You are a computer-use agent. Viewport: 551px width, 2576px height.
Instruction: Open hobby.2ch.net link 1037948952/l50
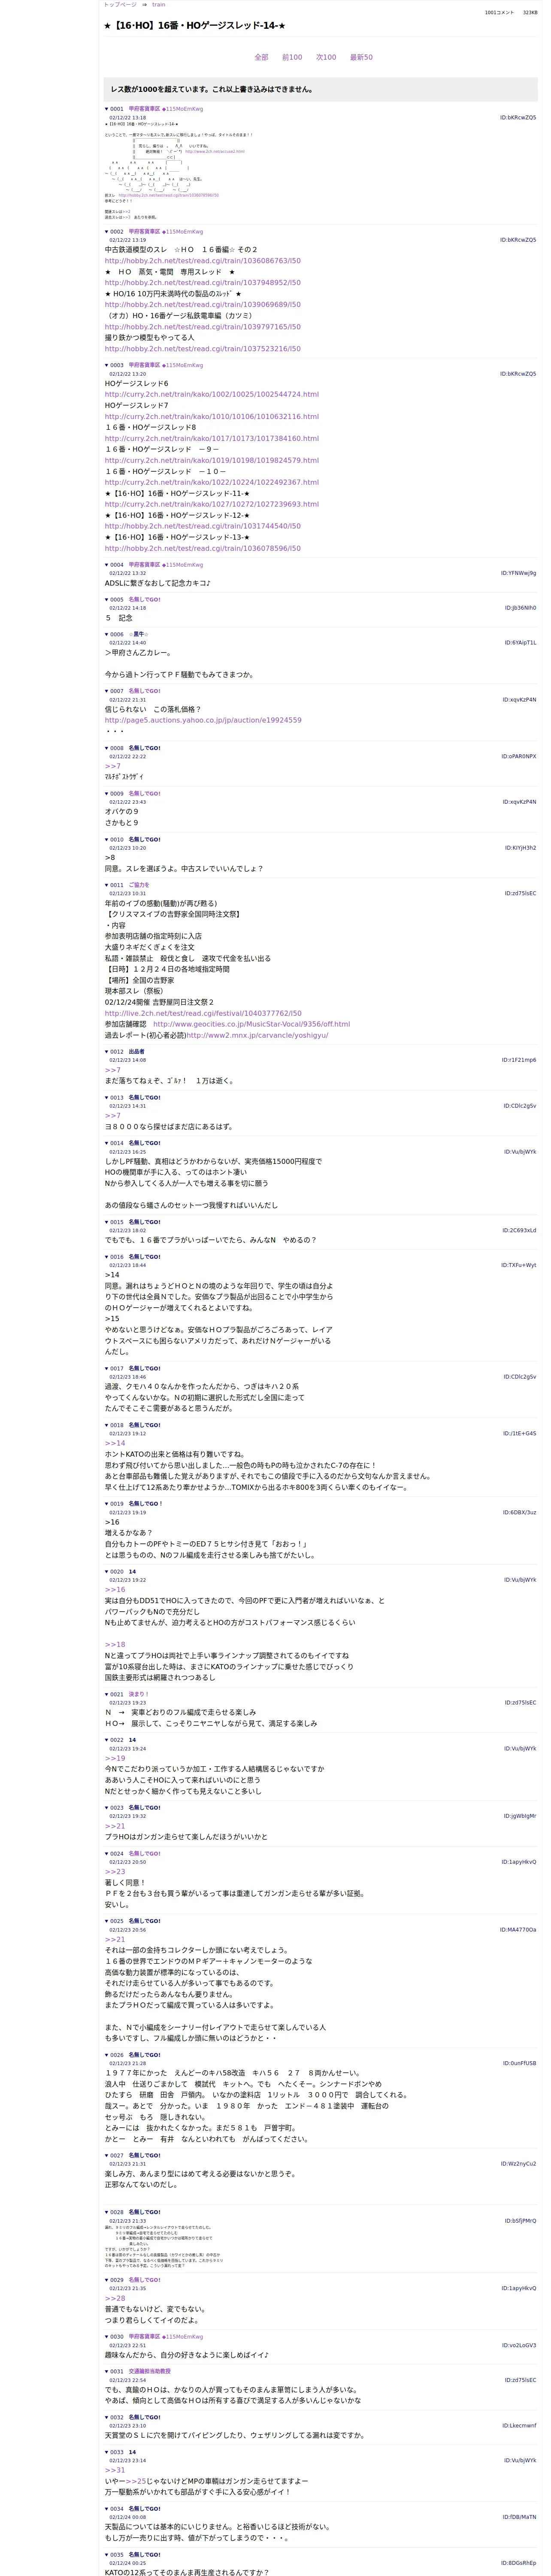tap(202, 283)
